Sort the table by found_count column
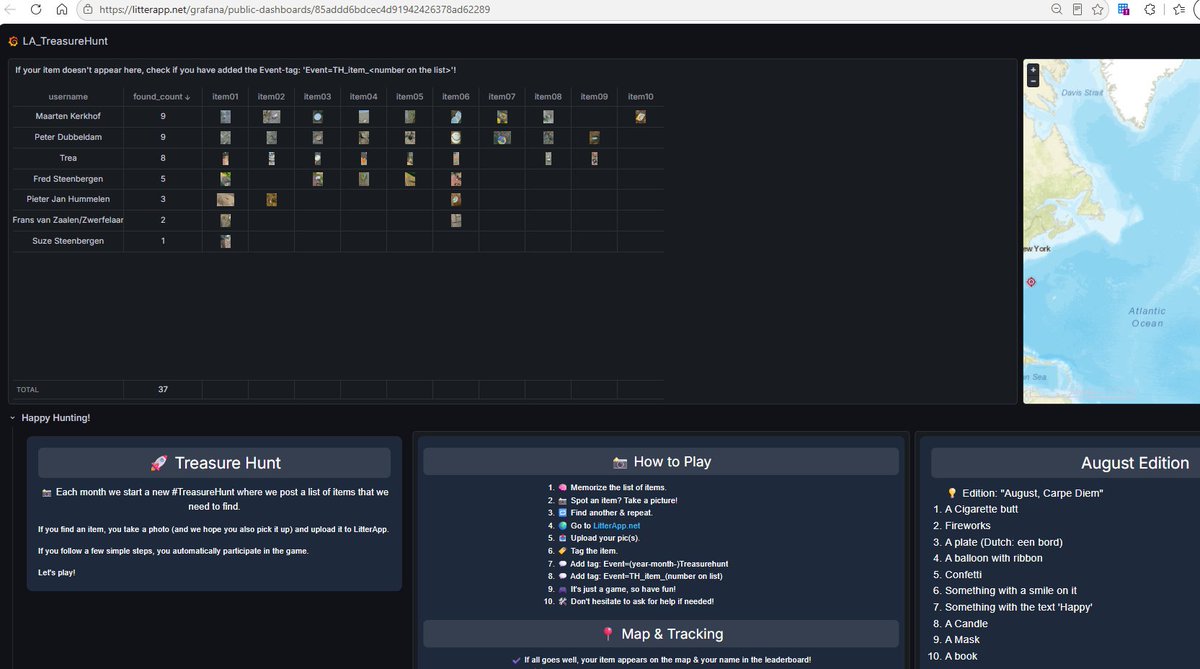Viewport: 1200px width, 669px height. [x=161, y=97]
